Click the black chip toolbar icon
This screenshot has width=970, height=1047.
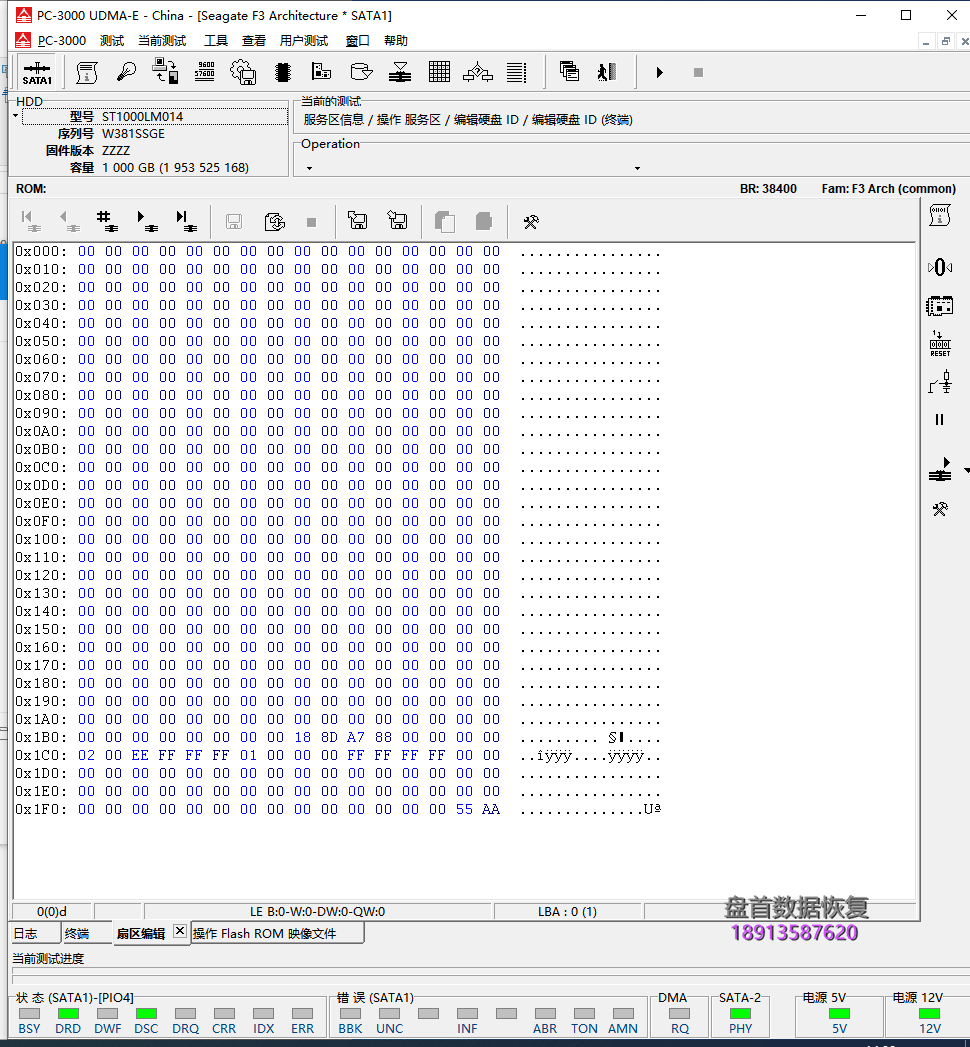click(x=282, y=72)
